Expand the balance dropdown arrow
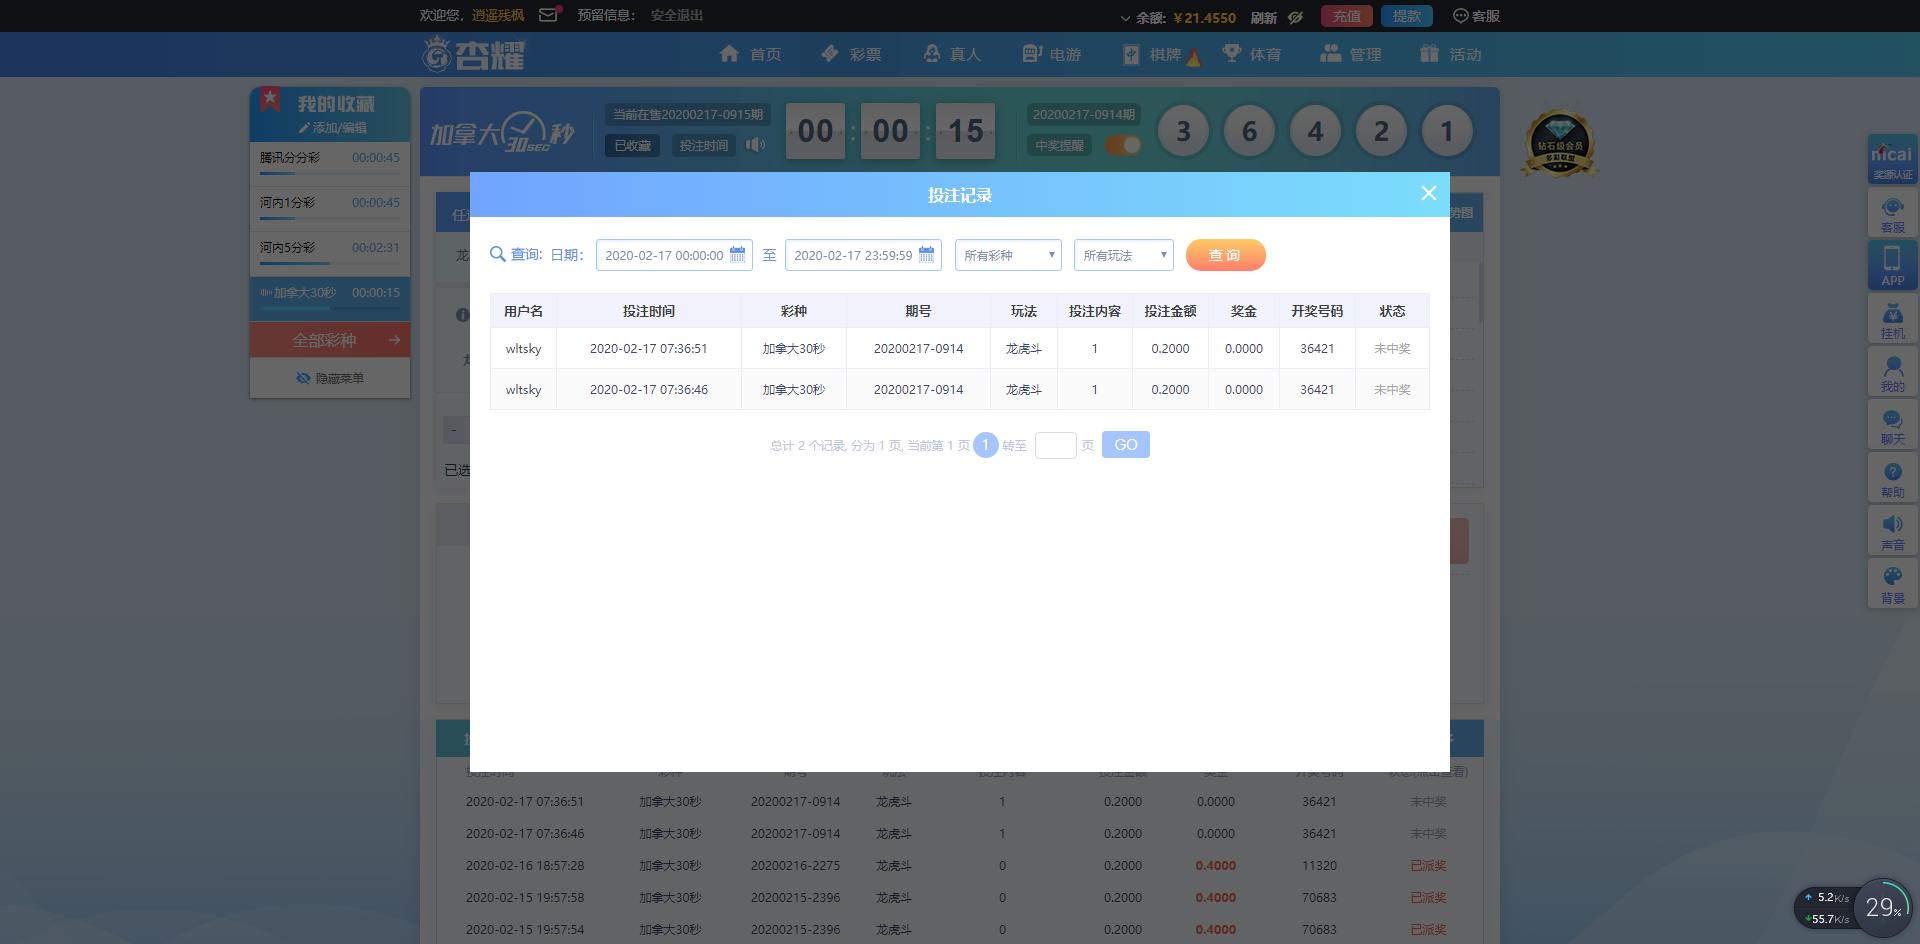Viewport: 1920px width, 944px height. (1125, 18)
